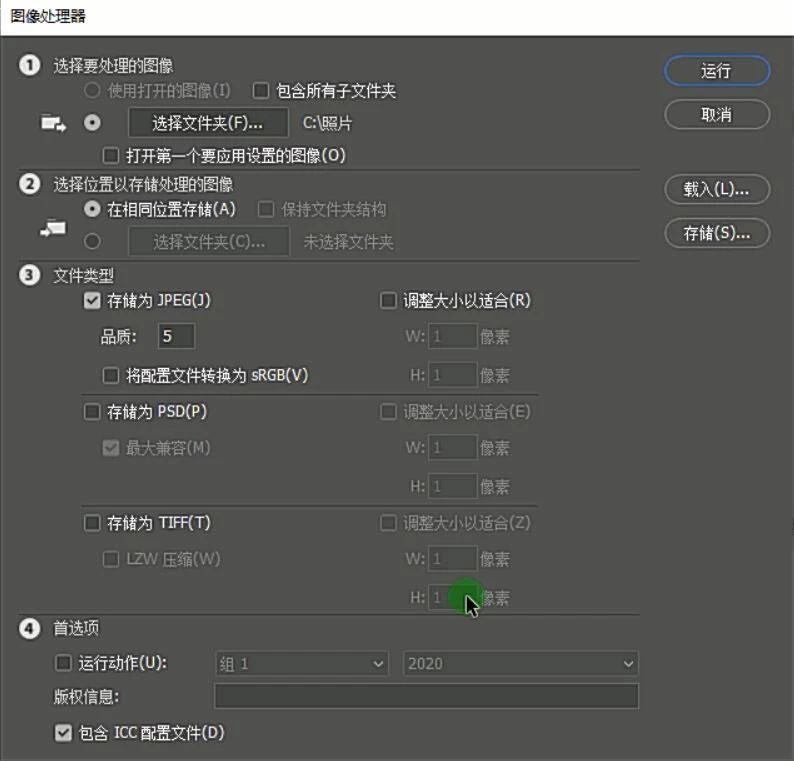Screen dimensions: 794x761
Task: Click the 取消 button
Action: click(717, 114)
